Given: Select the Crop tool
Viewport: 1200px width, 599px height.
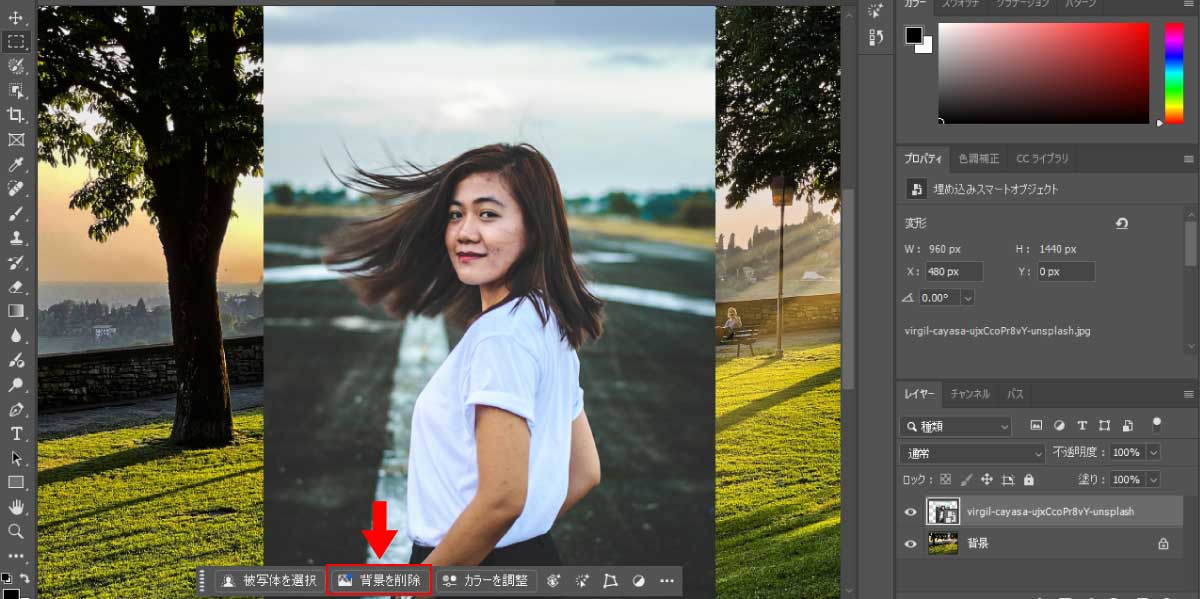Looking at the screenshot, I should click(x=16, y=115).
